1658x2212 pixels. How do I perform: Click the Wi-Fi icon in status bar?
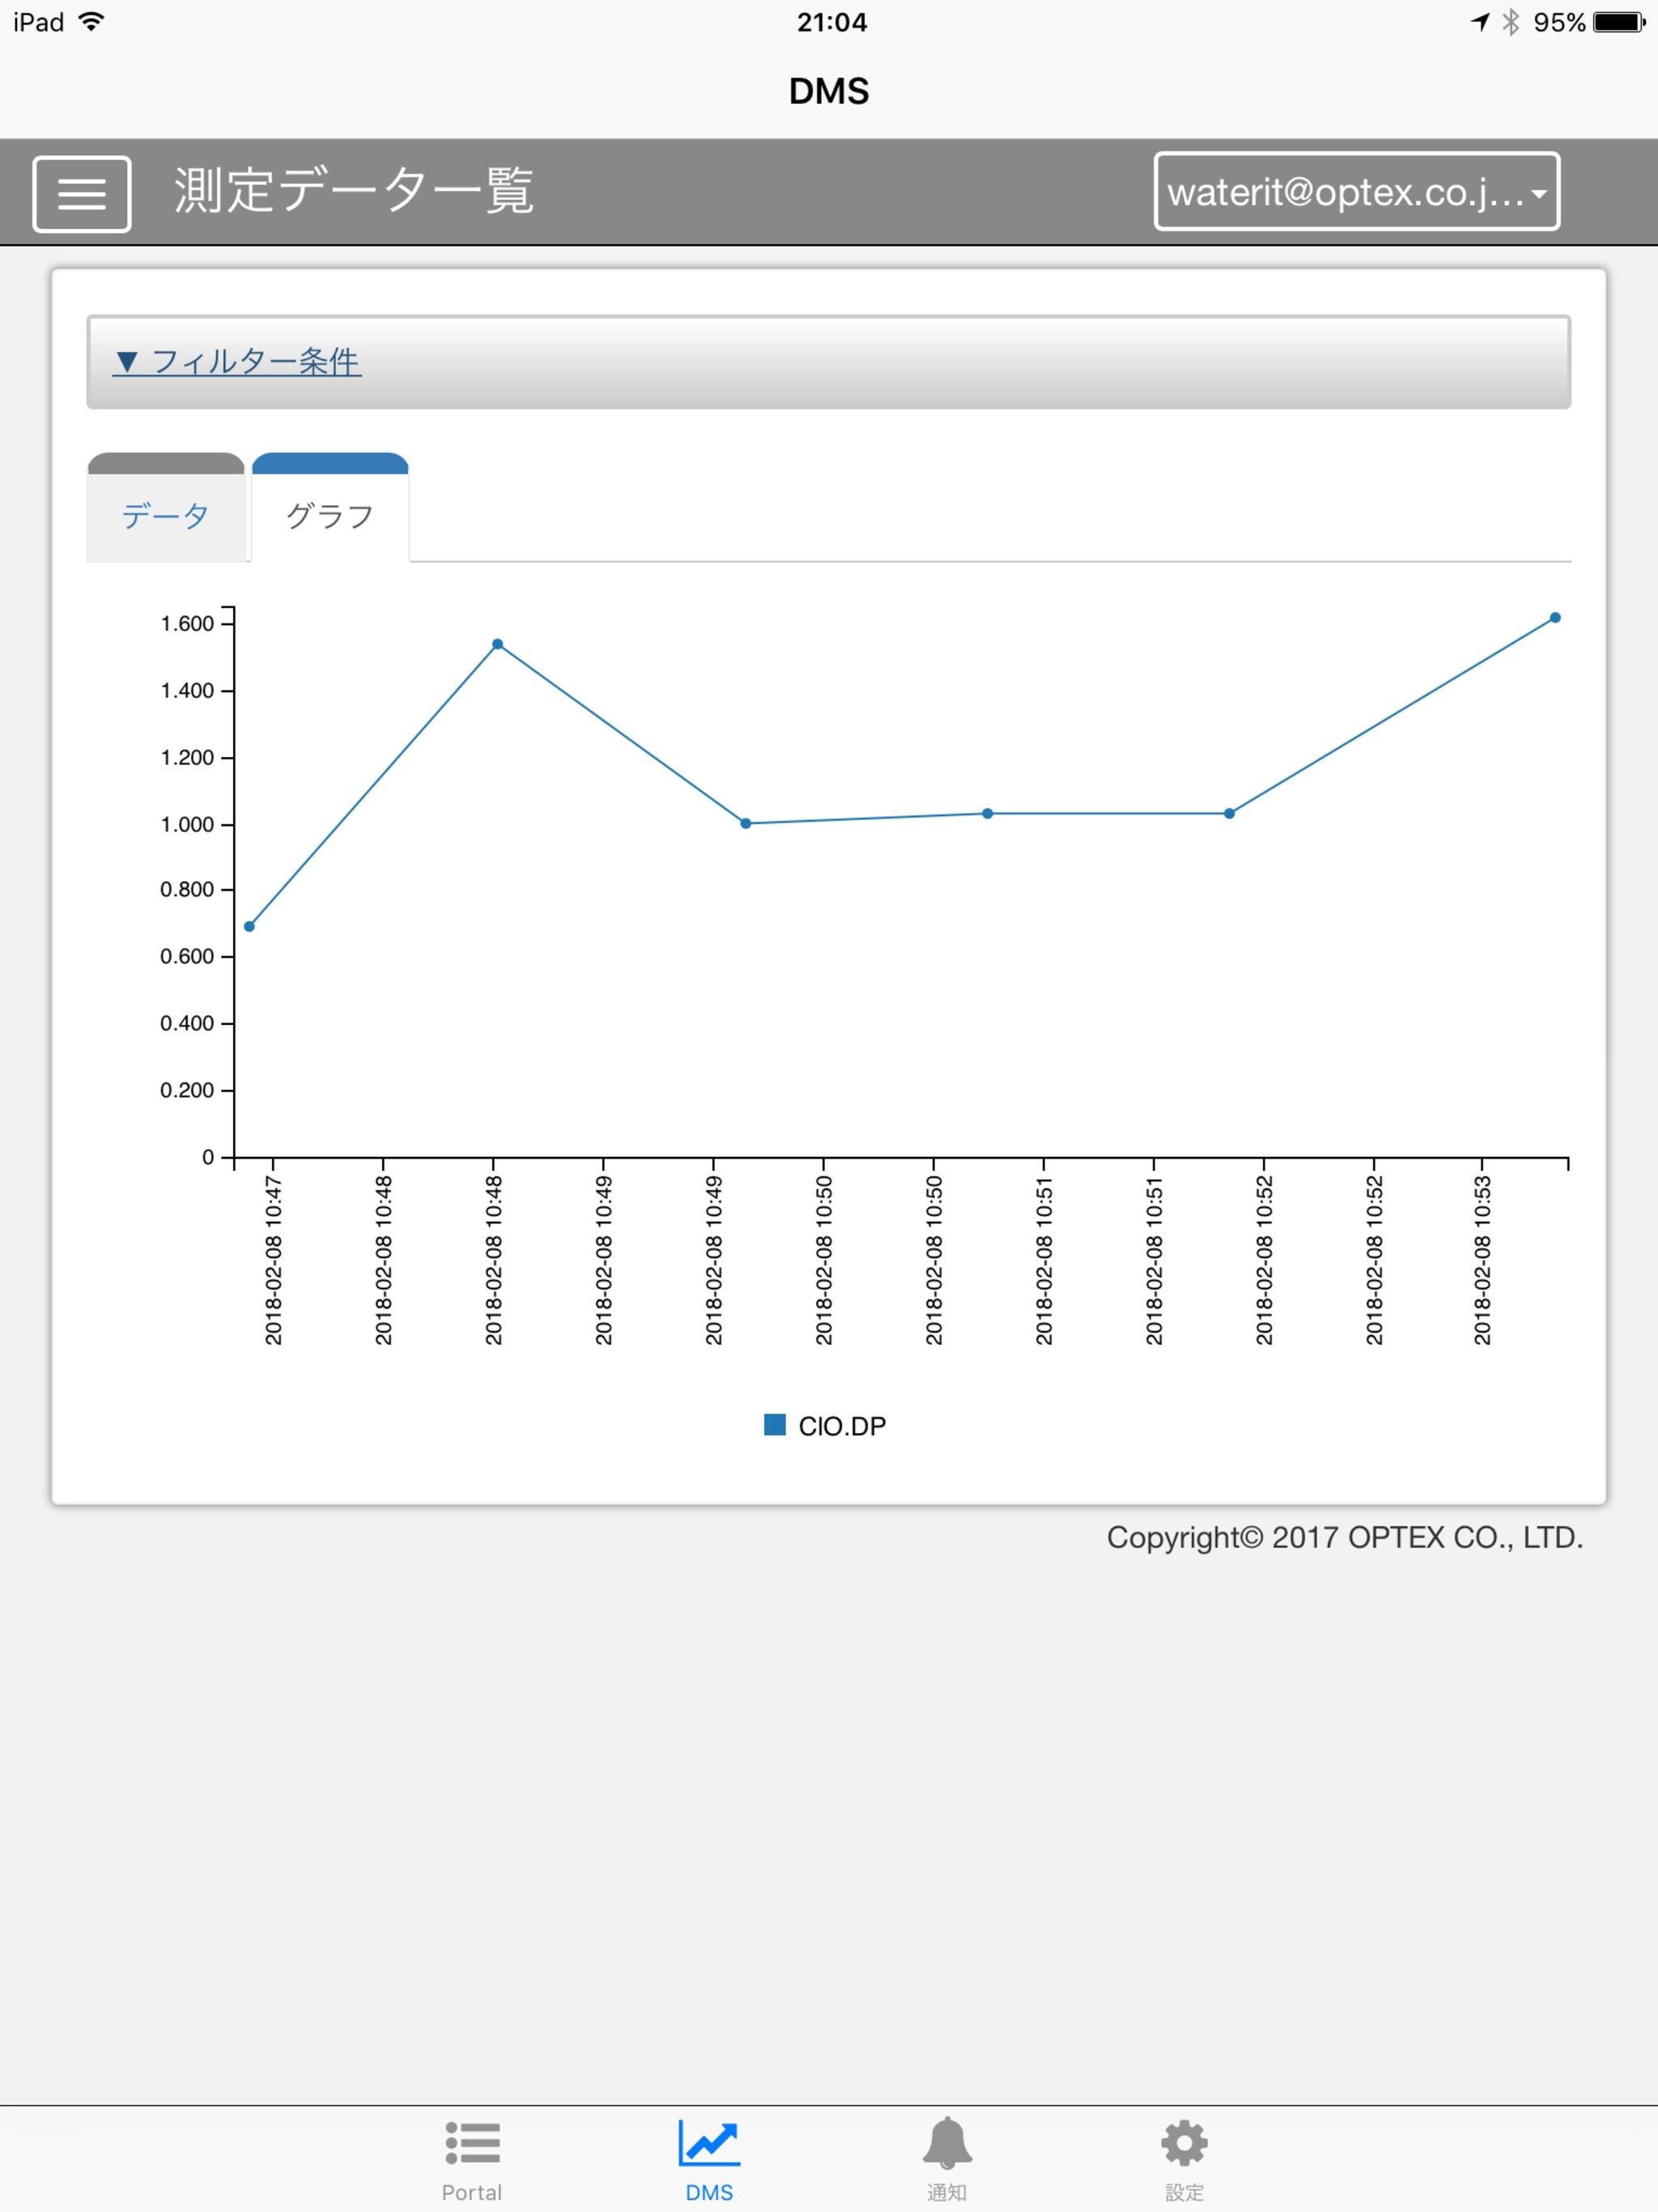[x=91, y=22]
